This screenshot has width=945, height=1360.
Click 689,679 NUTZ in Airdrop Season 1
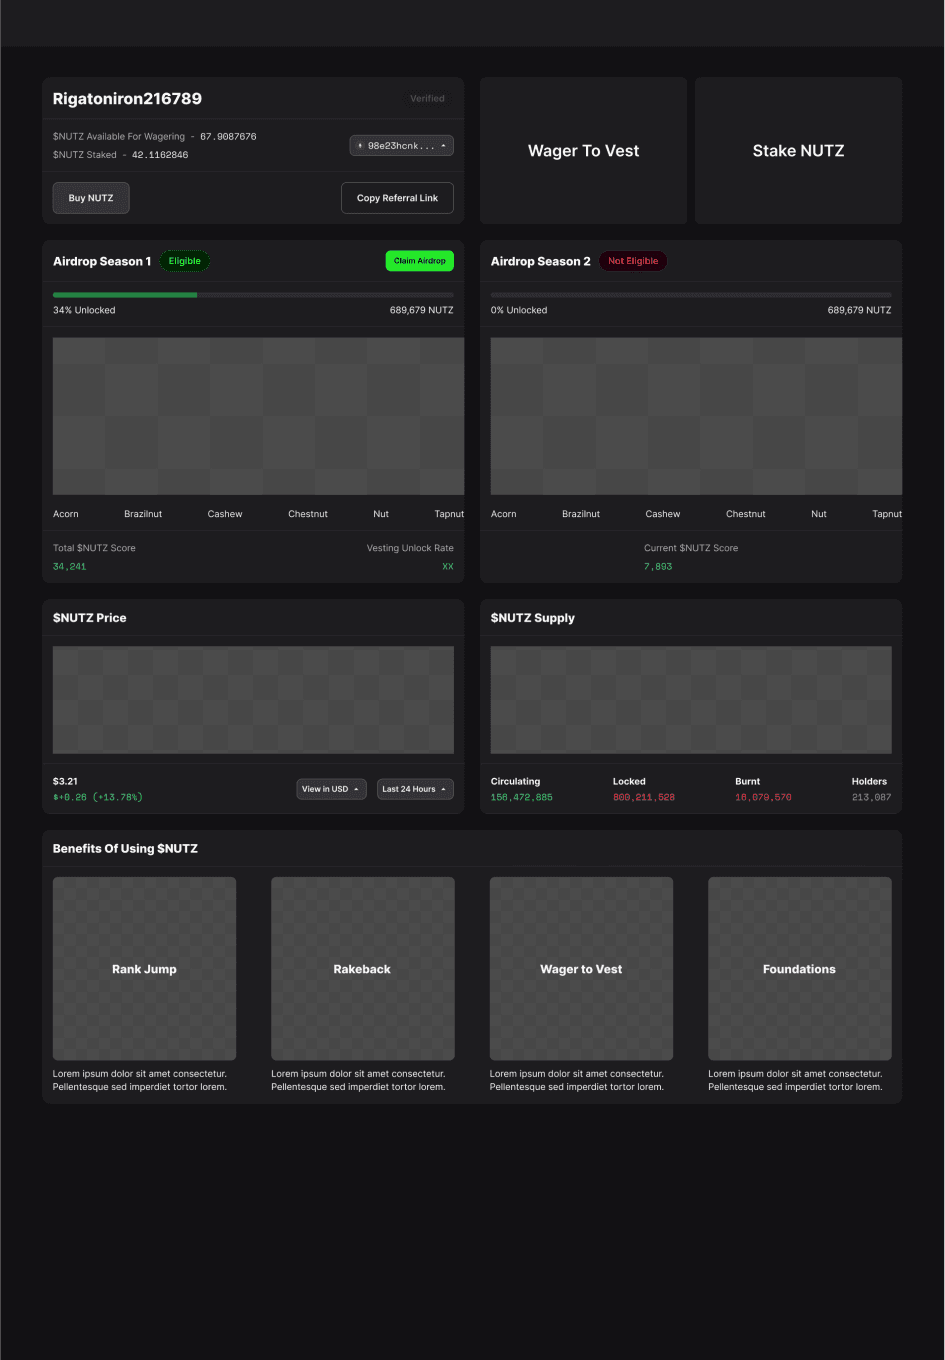pos(422,310)
